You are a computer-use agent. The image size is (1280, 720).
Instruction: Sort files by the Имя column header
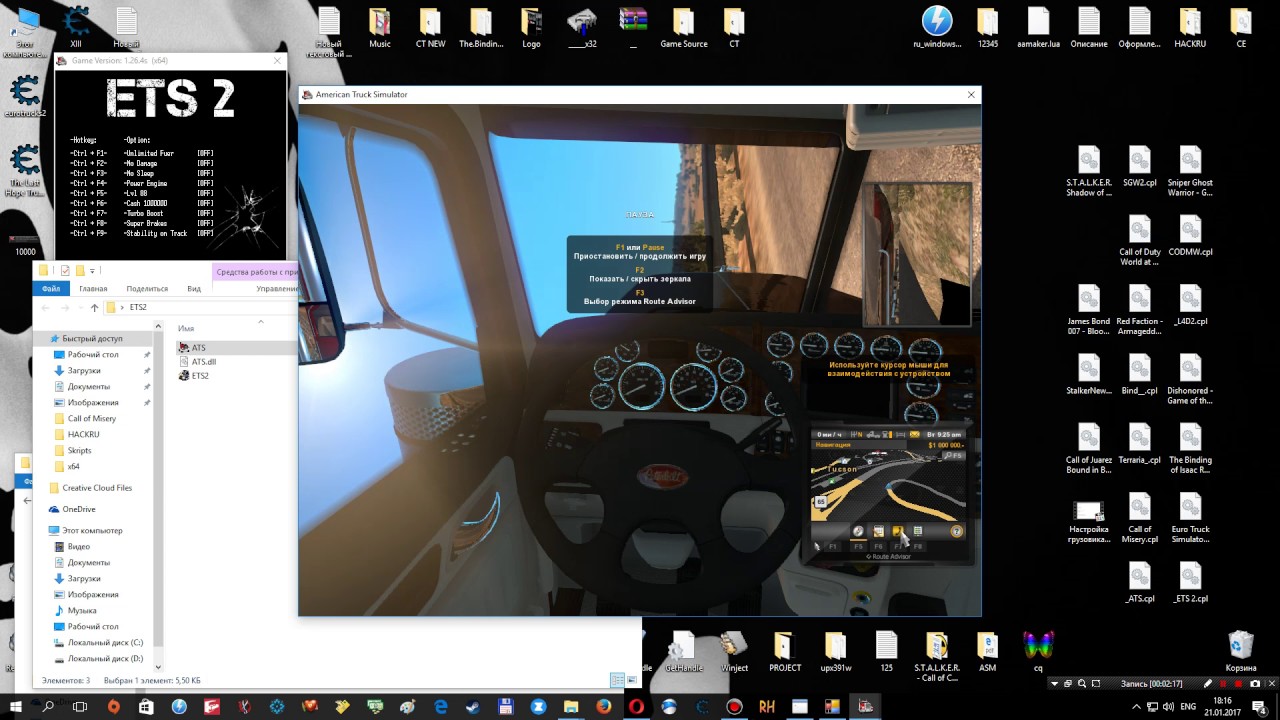click(186, 328)
